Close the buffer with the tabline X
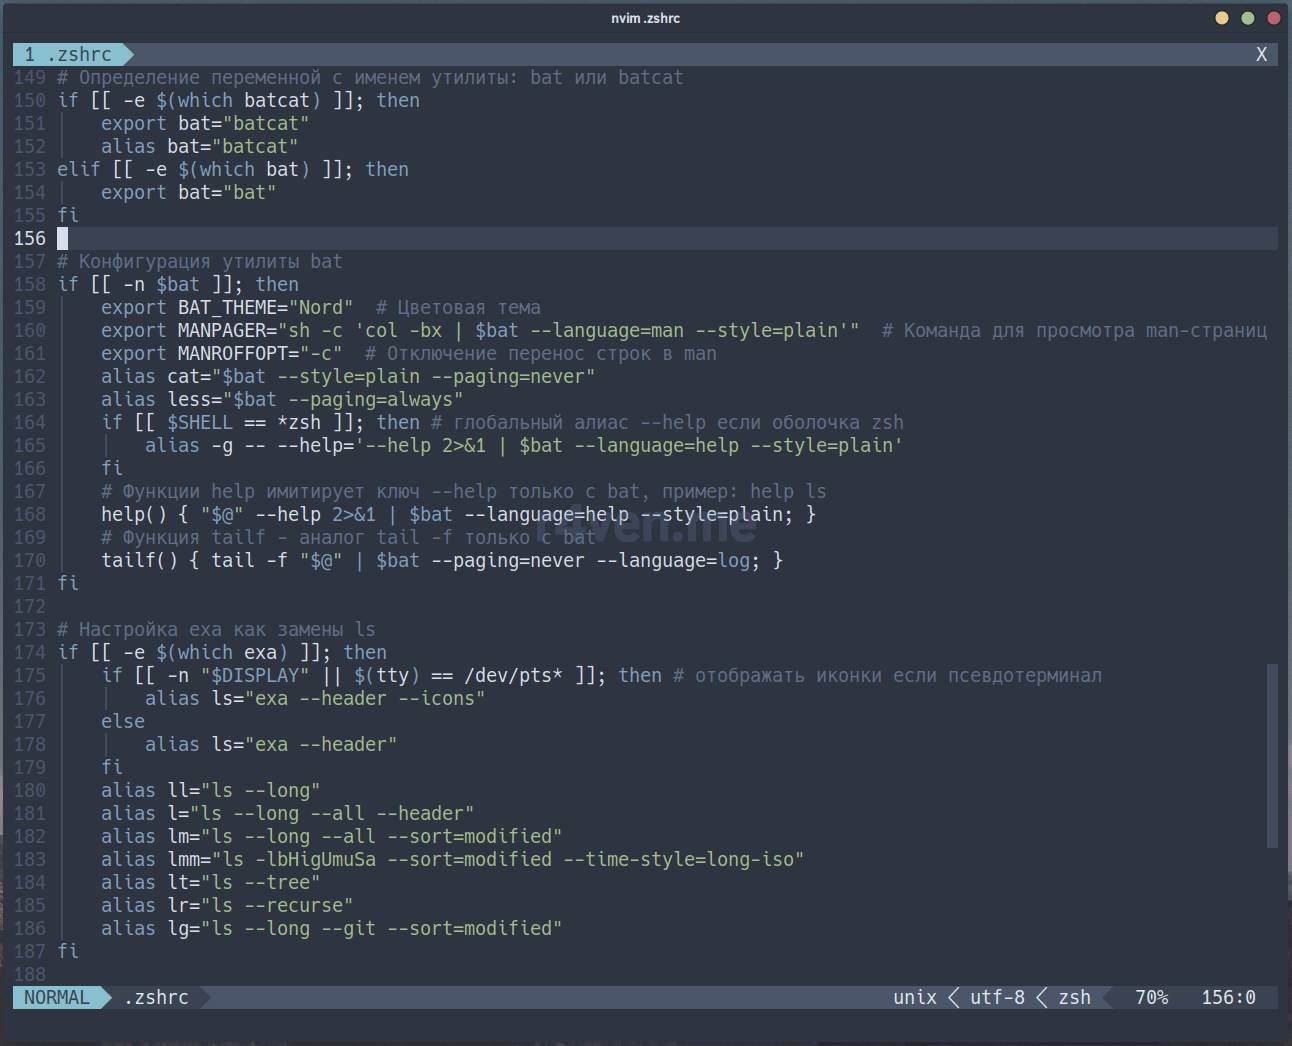Screen dimensions: 1292x1046 pos(1261,55)
